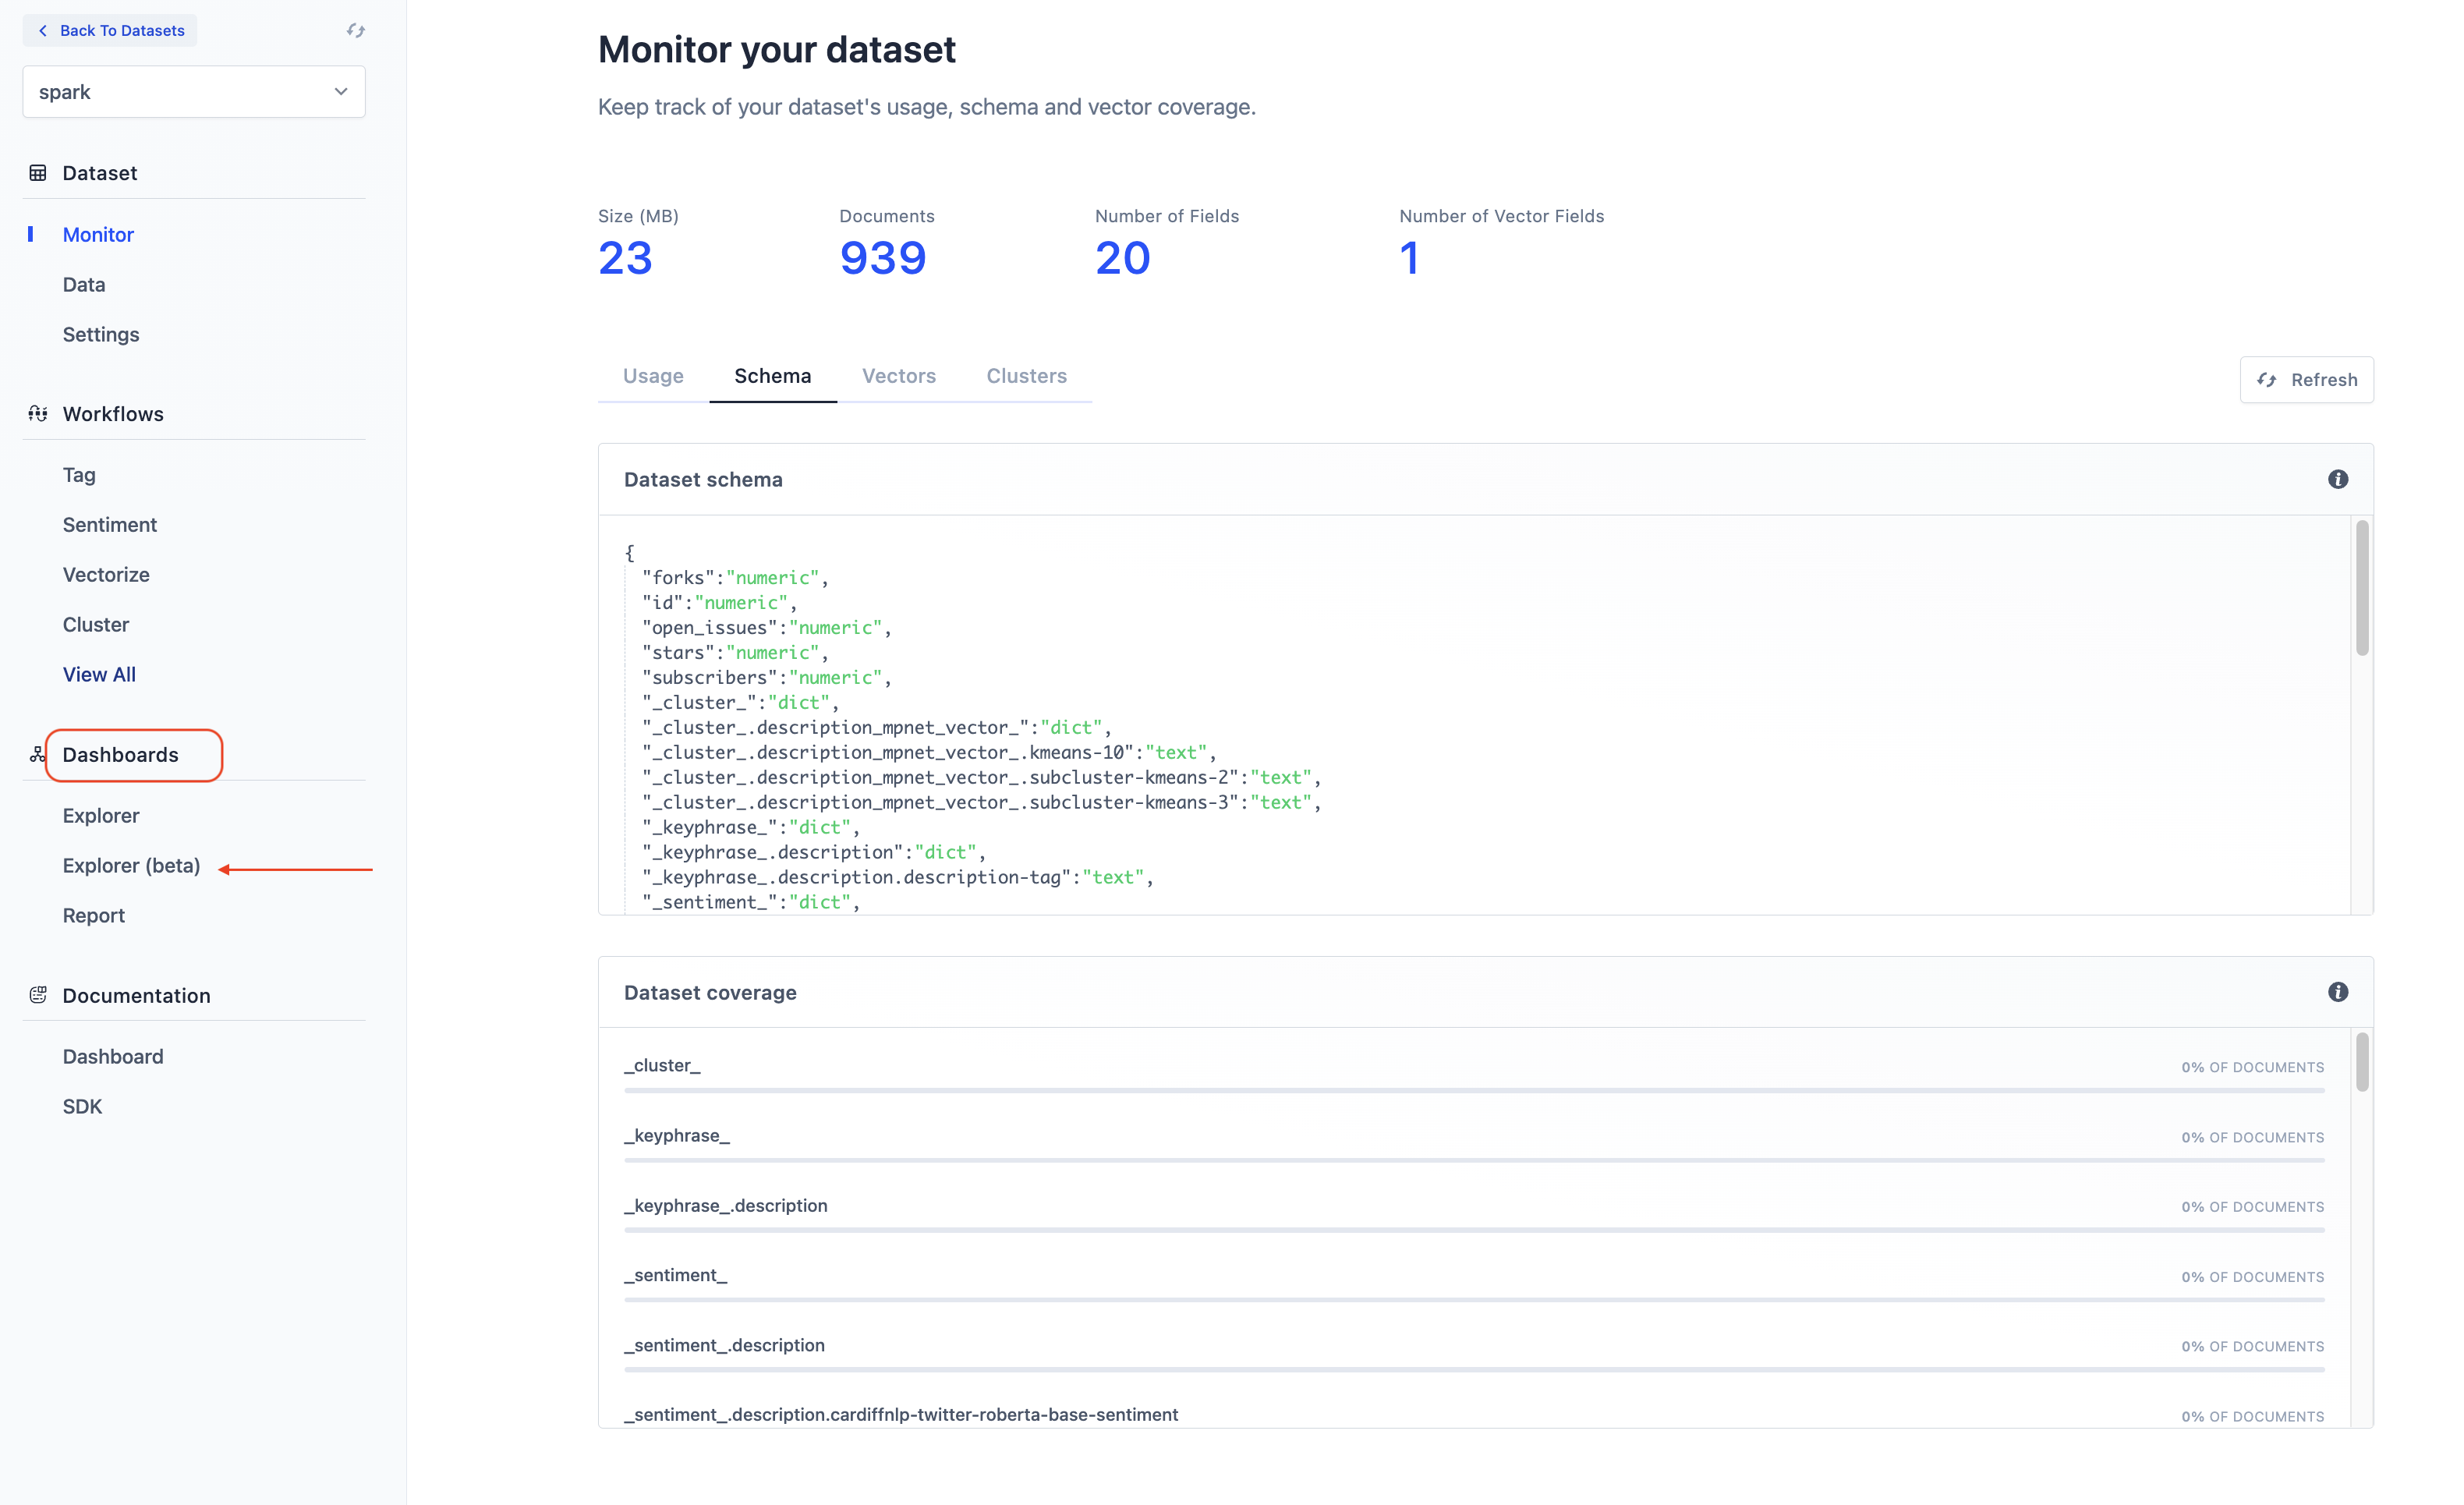The image size is (2464, 1505).
Task: Open the Vectorize workflow
Action: pos(106,574)
